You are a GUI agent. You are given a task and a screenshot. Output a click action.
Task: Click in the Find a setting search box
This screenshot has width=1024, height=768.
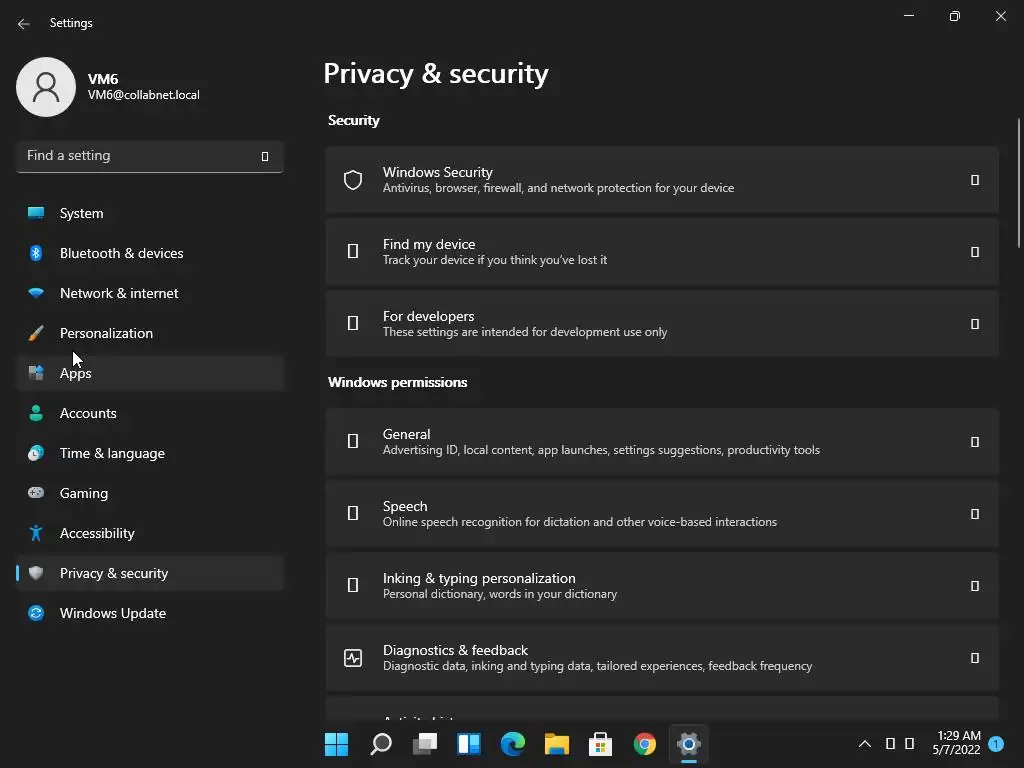150,156
